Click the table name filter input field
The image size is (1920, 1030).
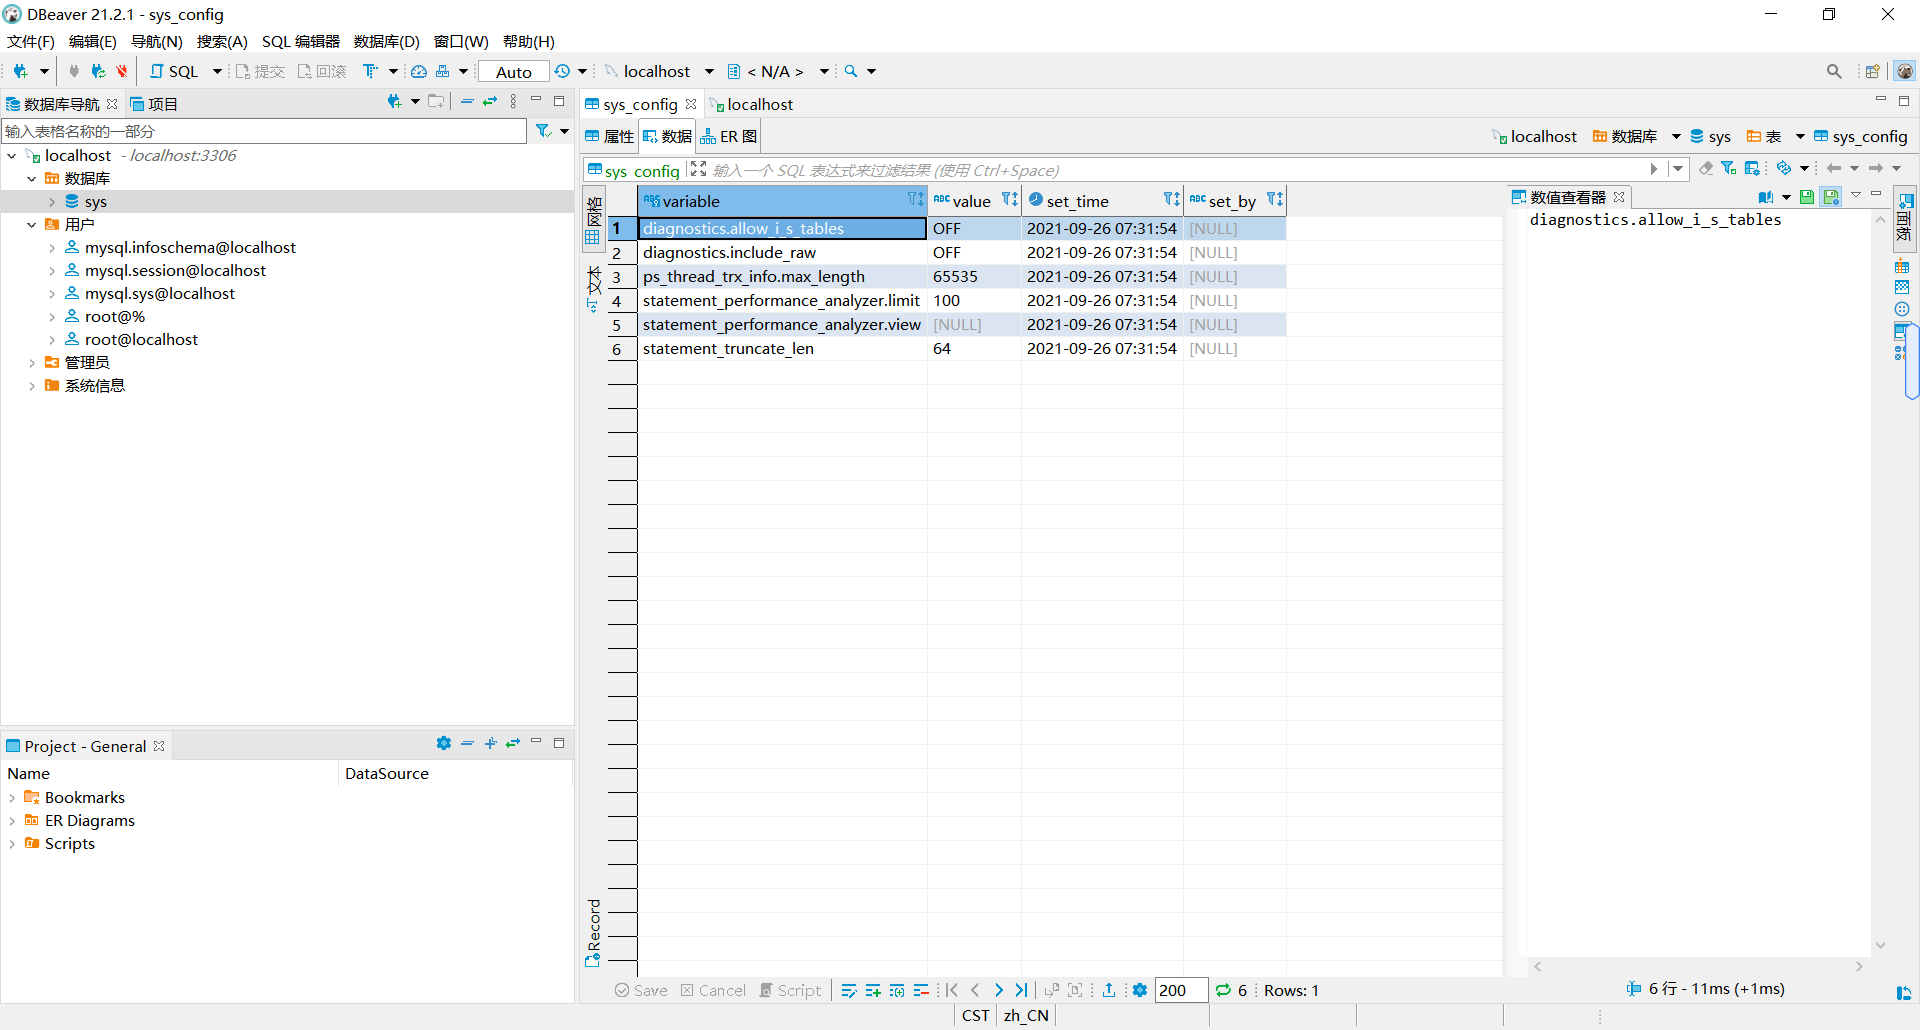(264, 131)
